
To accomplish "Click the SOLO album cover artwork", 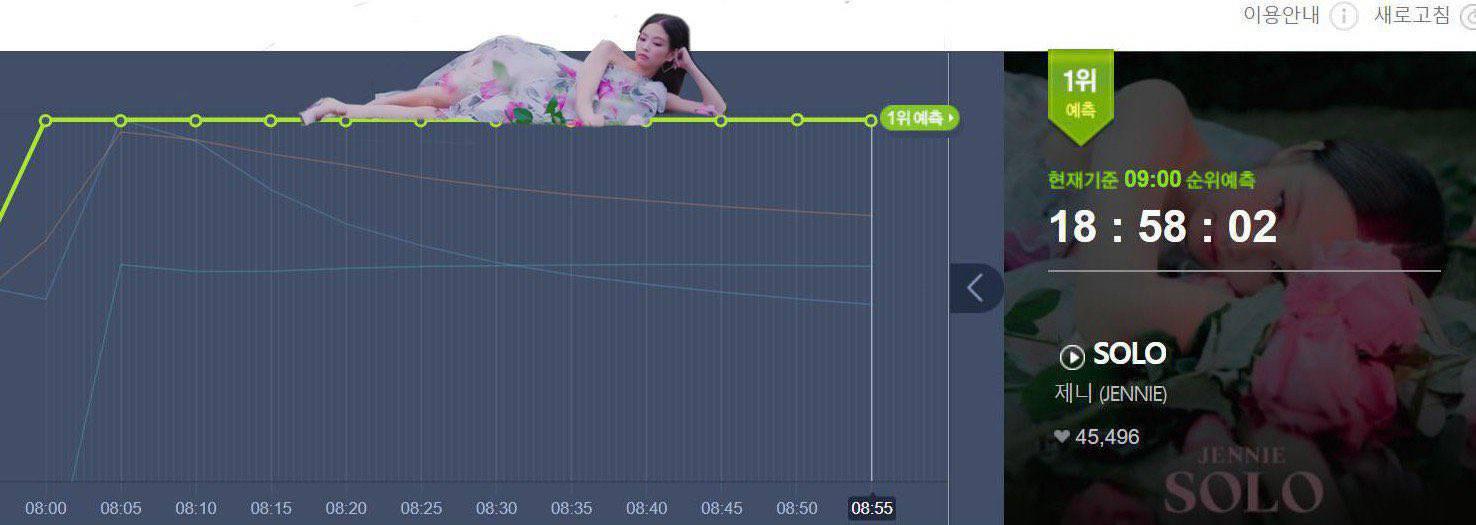I will click(x=1240, y=288).
